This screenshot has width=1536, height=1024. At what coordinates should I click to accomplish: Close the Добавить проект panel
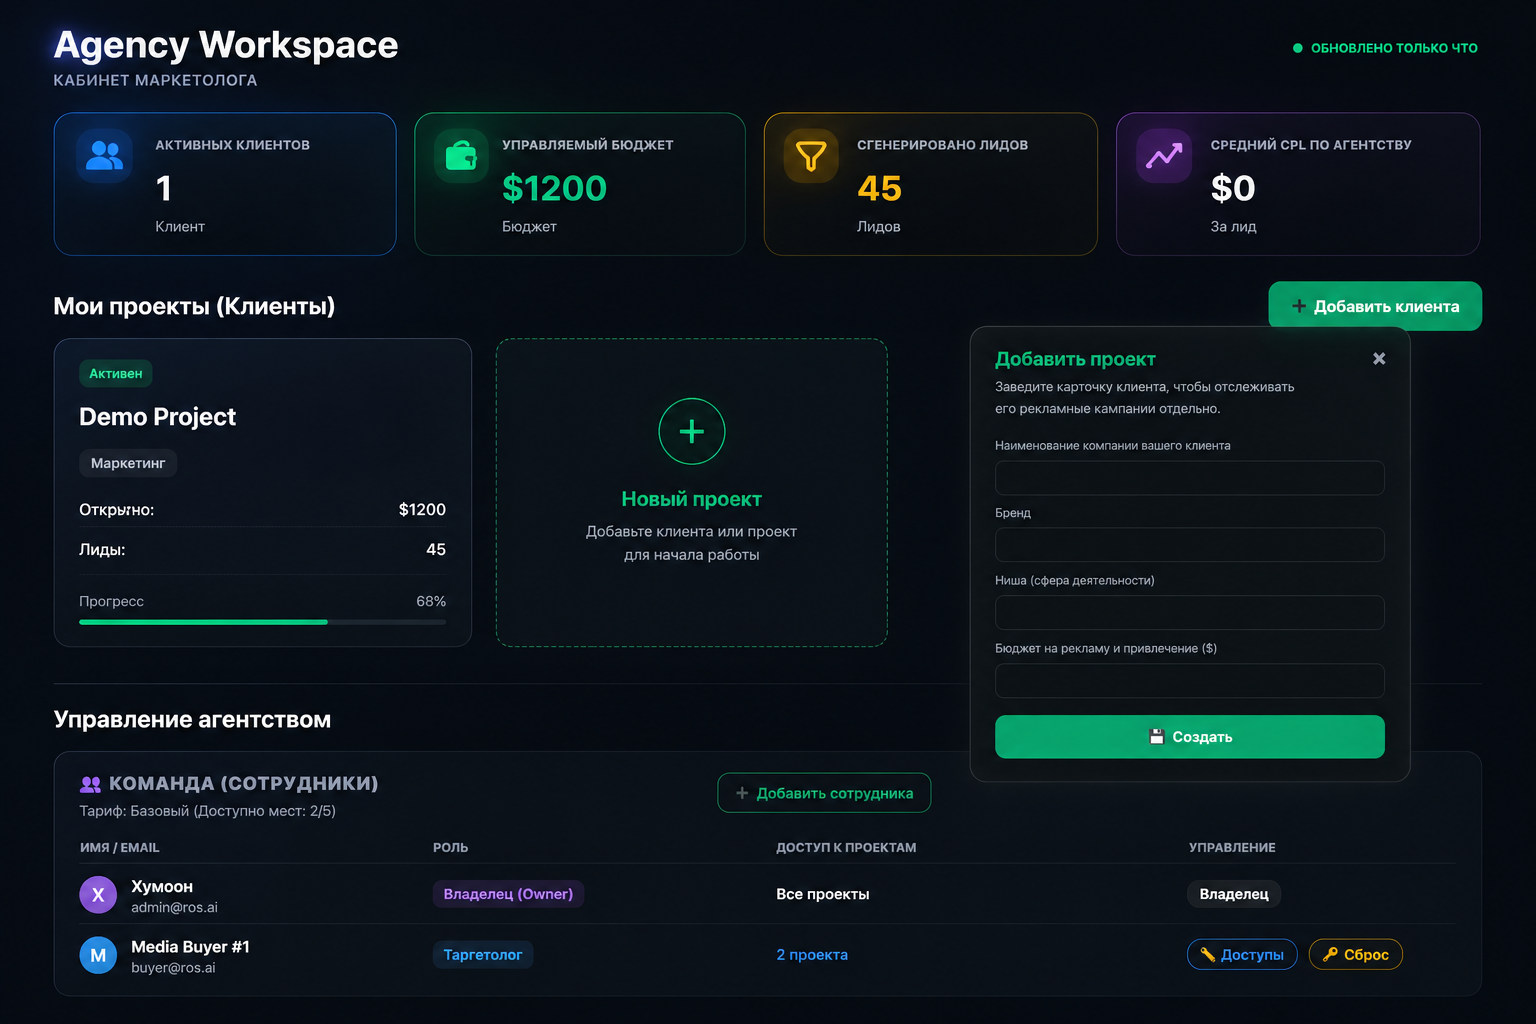coord(1379,358)
